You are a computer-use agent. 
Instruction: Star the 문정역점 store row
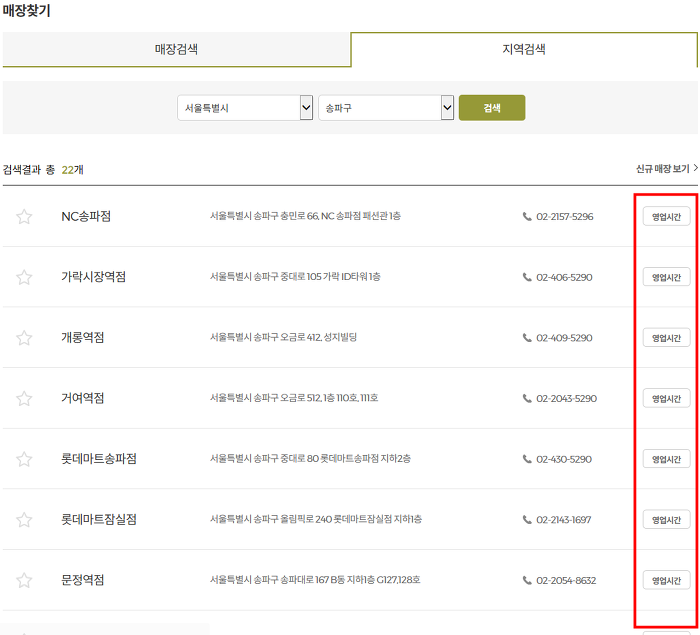tap(24, 581)
